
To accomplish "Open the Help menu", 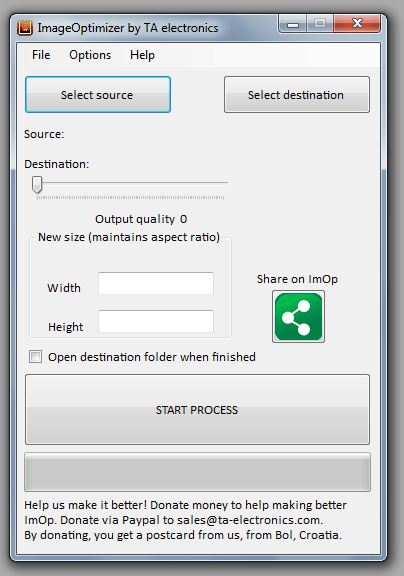I will pyautogui.click(x=142, y=55).
